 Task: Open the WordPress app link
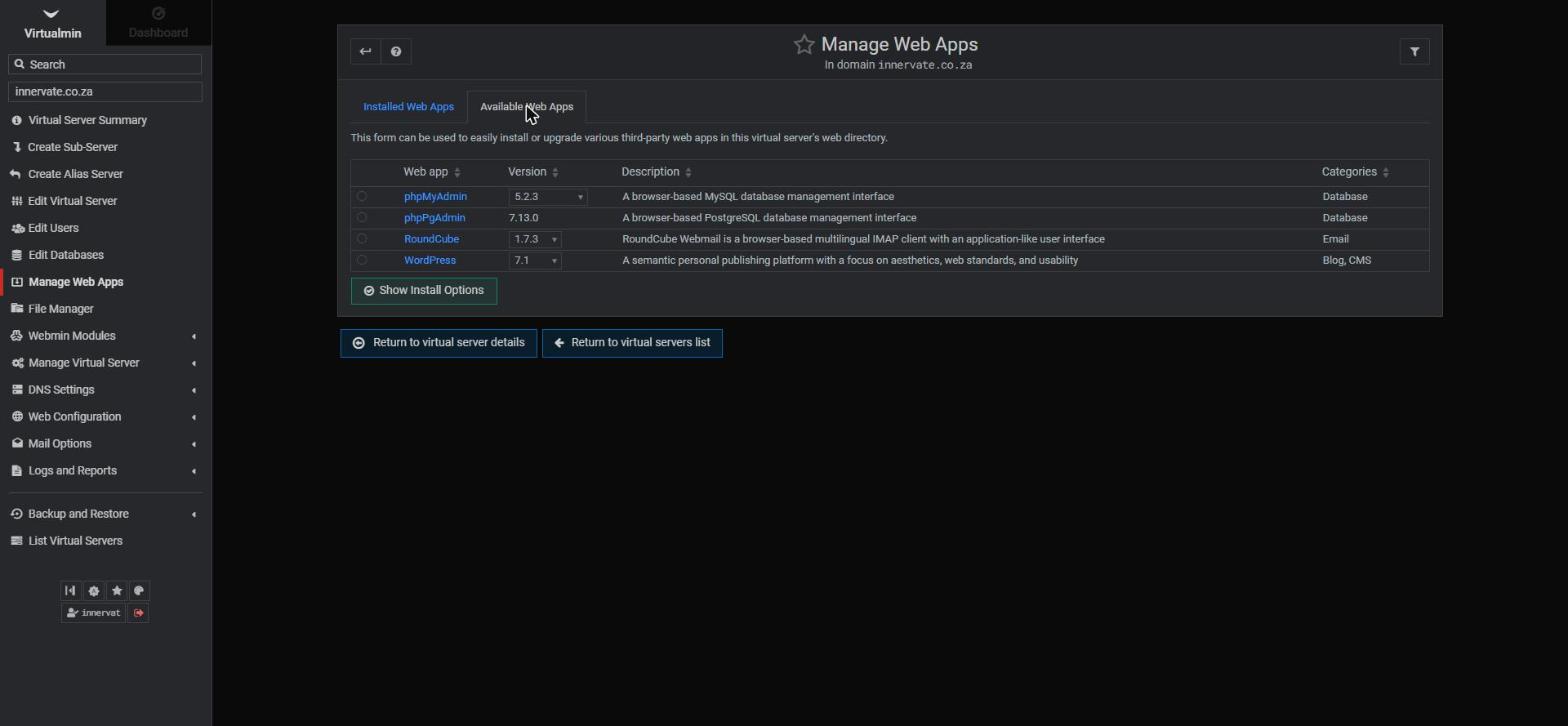pos(430,261)
